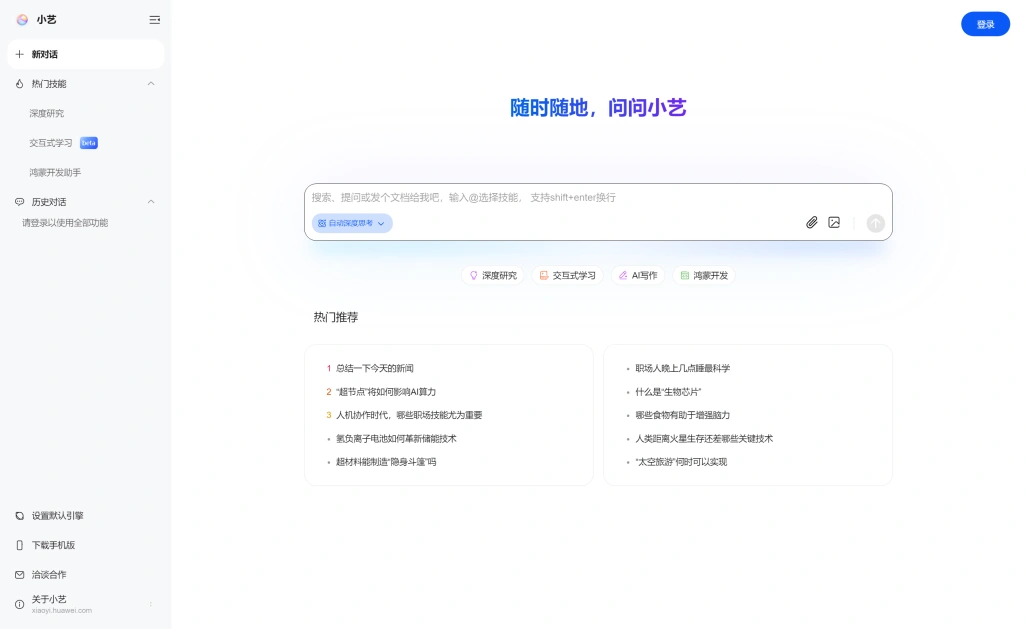
Task: Collapse the 历史对话 section
Action: [151, 202]
